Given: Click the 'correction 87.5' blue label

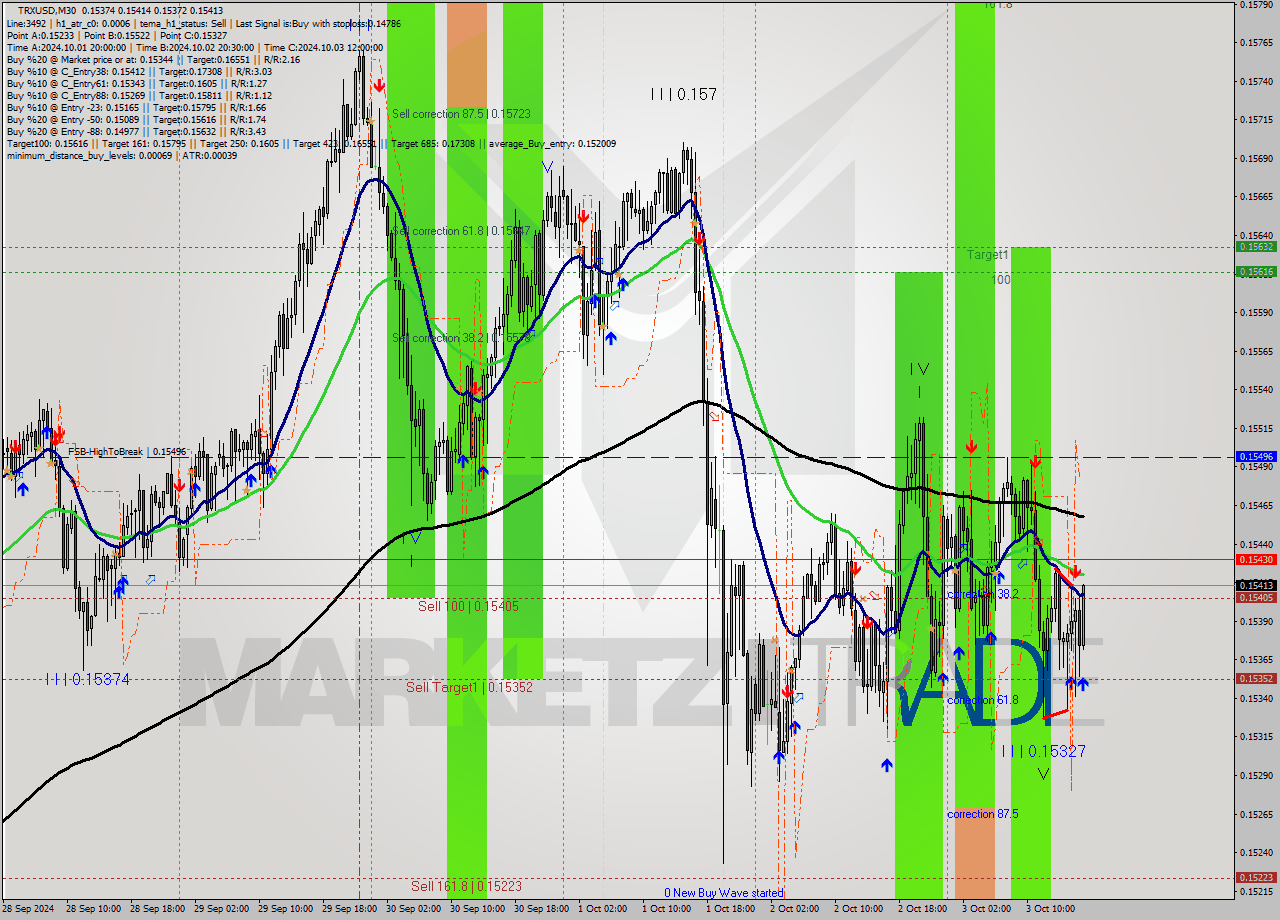Looking at the screenshot, I should click(x=982, y=814).
